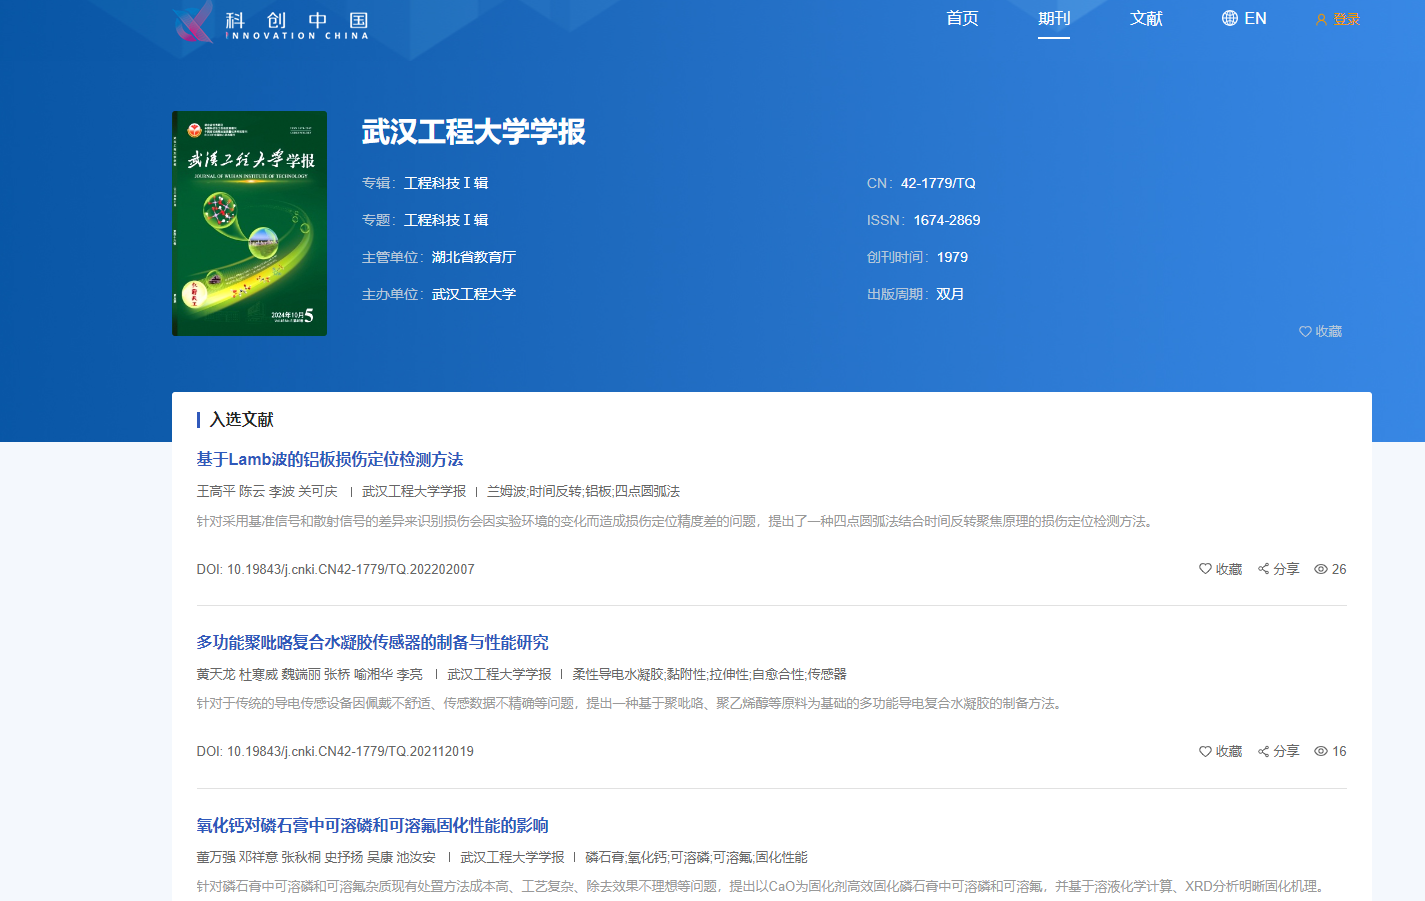Open the 文献 literature tab

(x=1146, y=18)
